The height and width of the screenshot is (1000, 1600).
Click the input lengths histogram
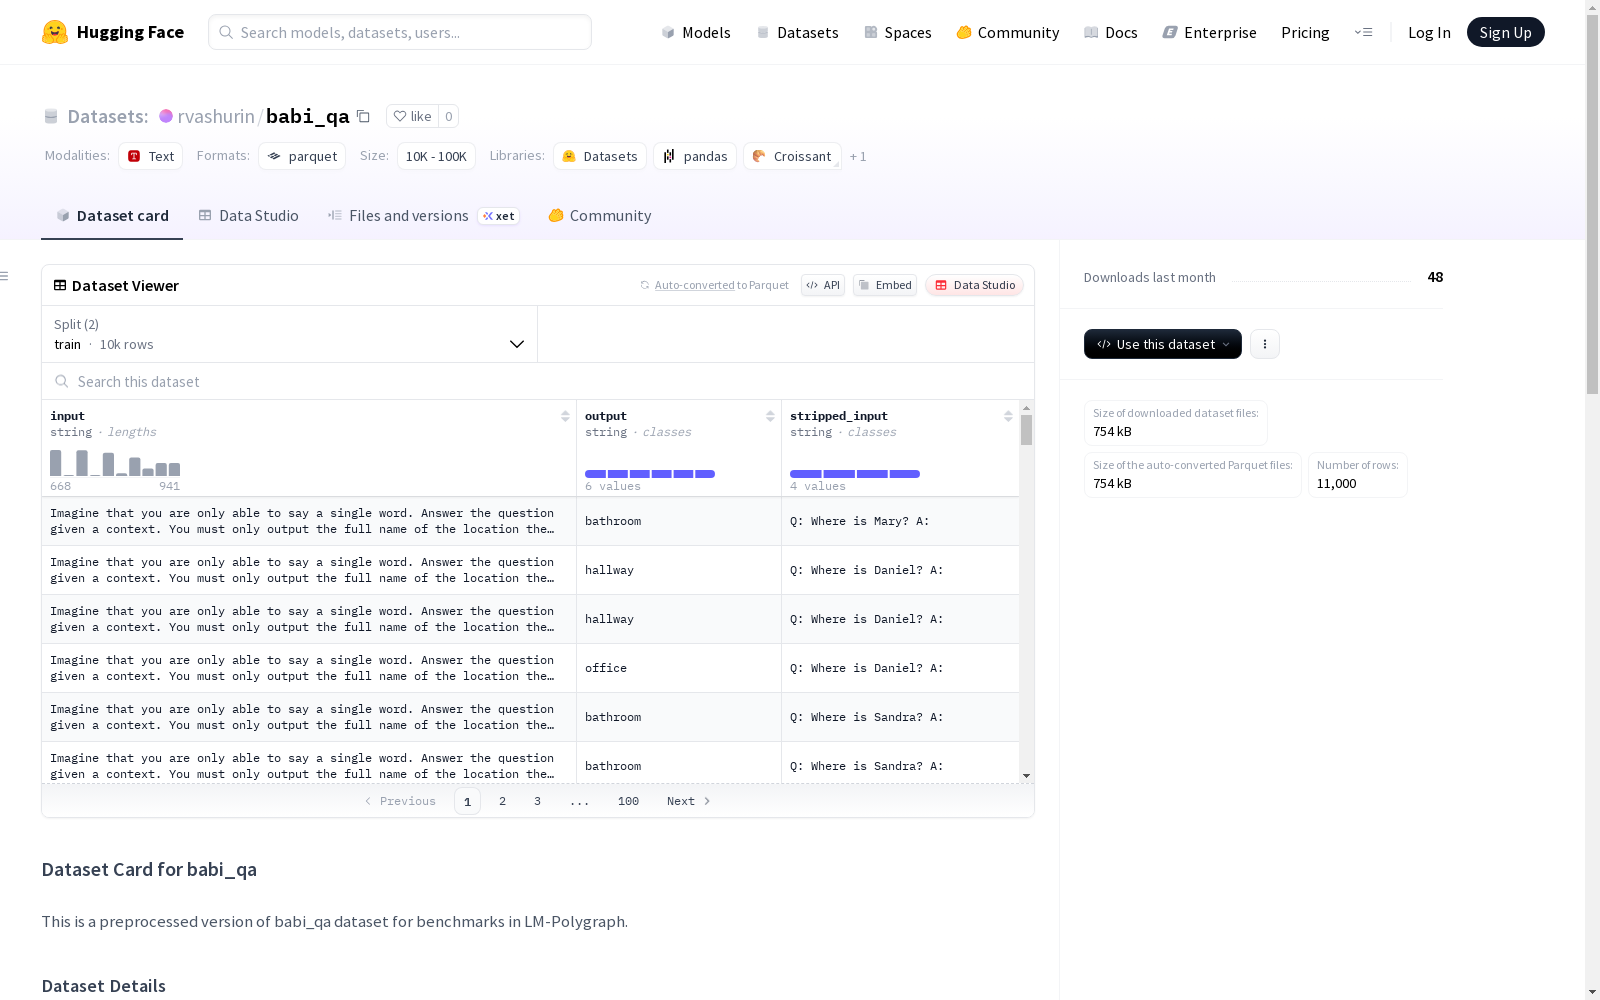[x=115, y=463]
